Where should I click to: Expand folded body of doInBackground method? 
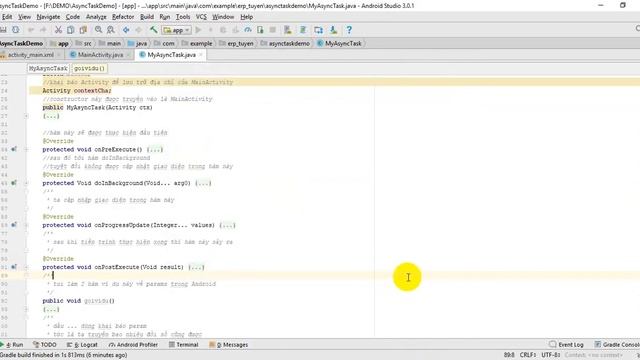pos(203,183)
